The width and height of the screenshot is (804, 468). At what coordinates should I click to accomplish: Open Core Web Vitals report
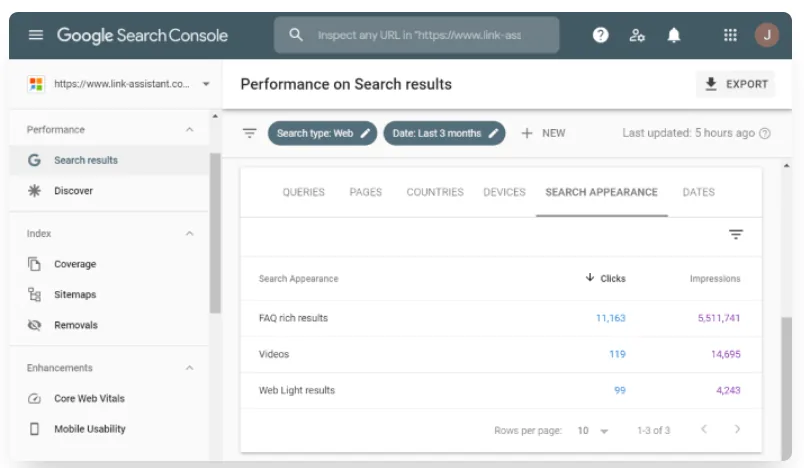tap(109, 398)
